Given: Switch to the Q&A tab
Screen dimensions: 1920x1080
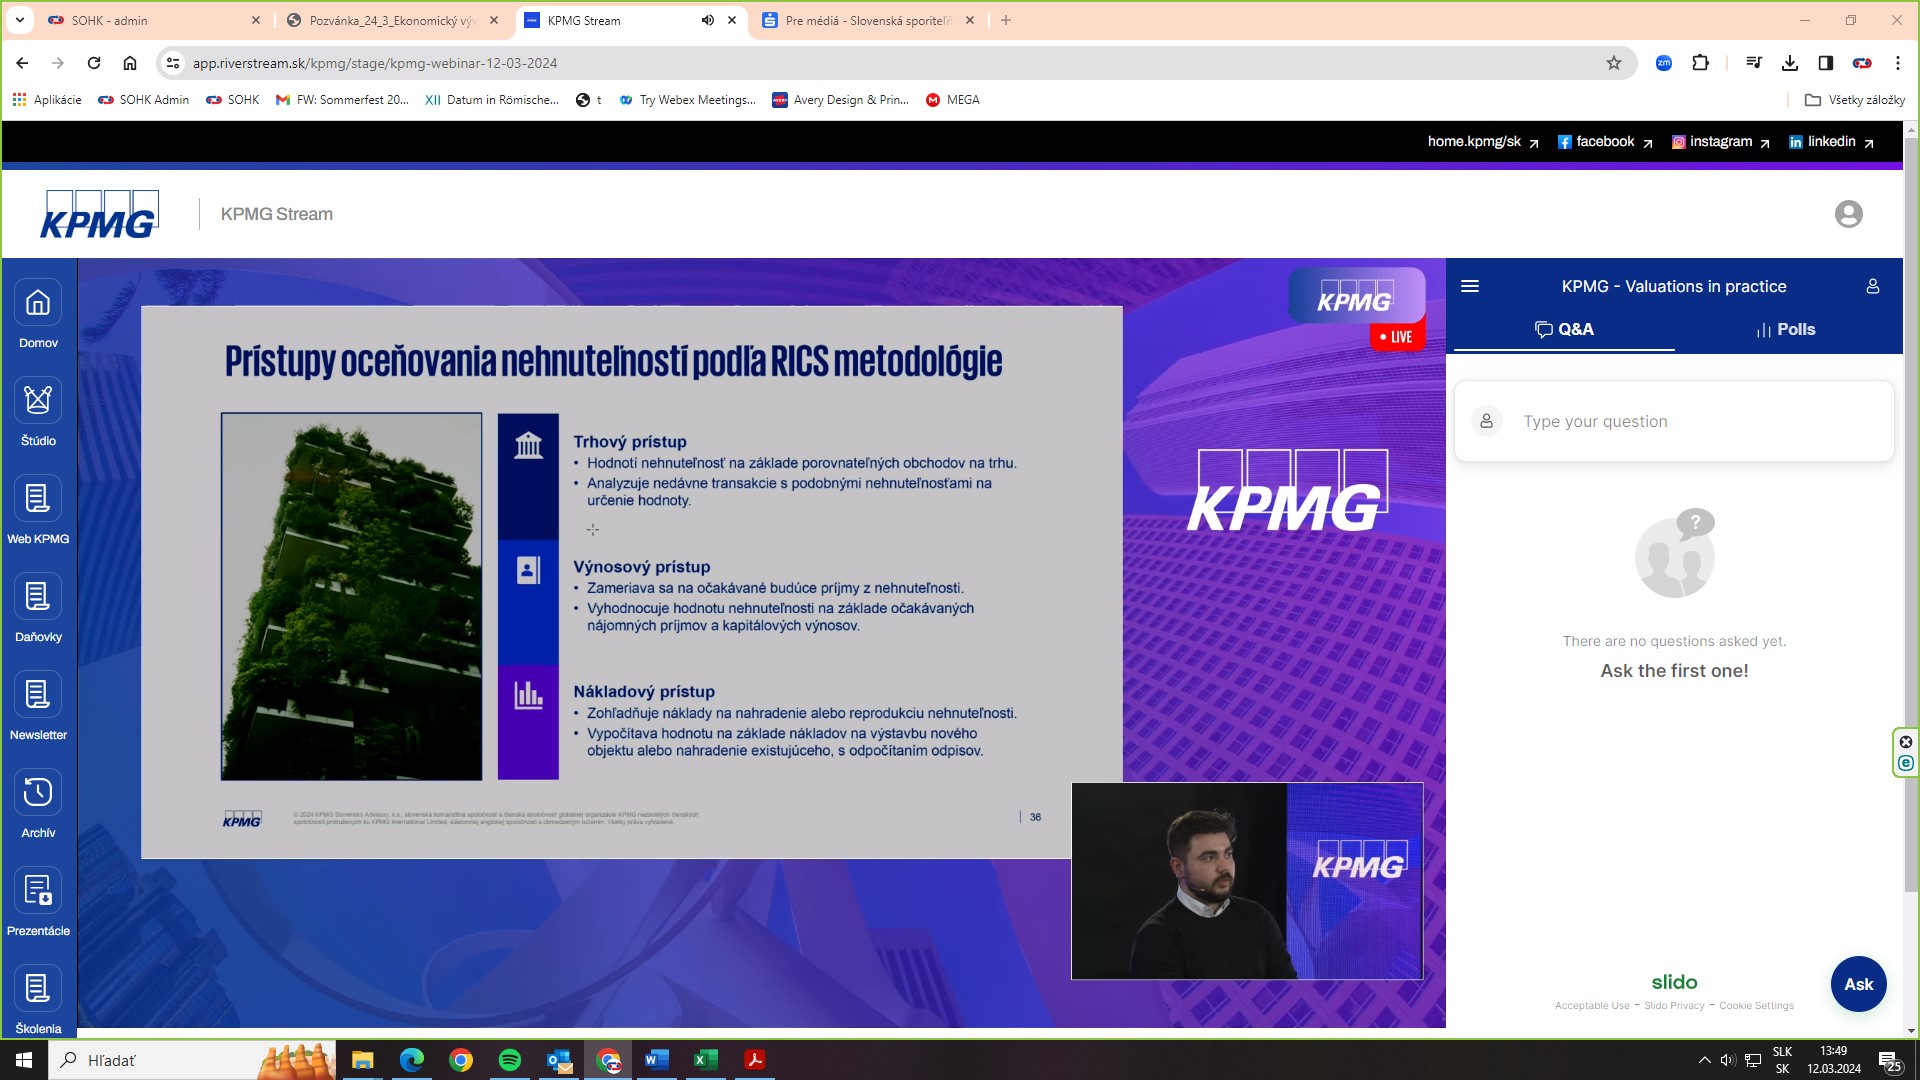Looking at the screenshot, I should [x=1564, y=330].
